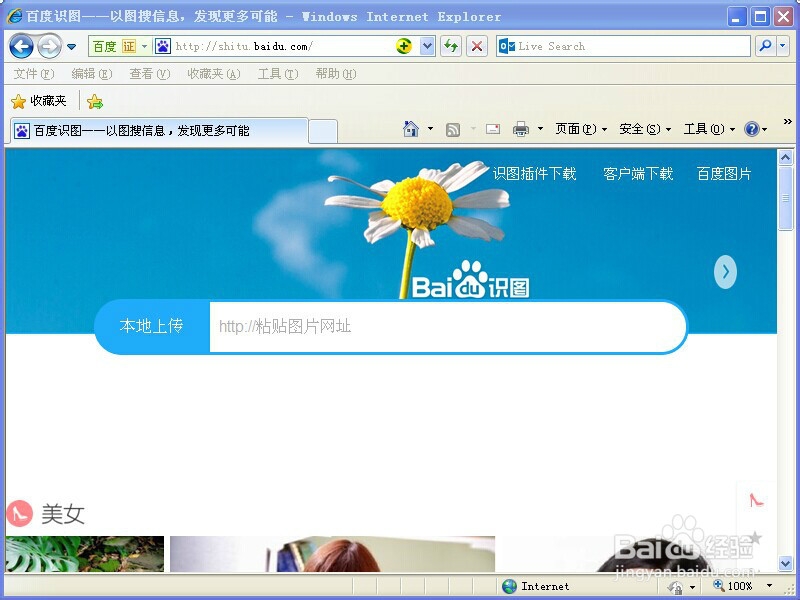The image size is (800, 600).
Task: Click the Refresh page button
Action: click(x=451, y=46)
